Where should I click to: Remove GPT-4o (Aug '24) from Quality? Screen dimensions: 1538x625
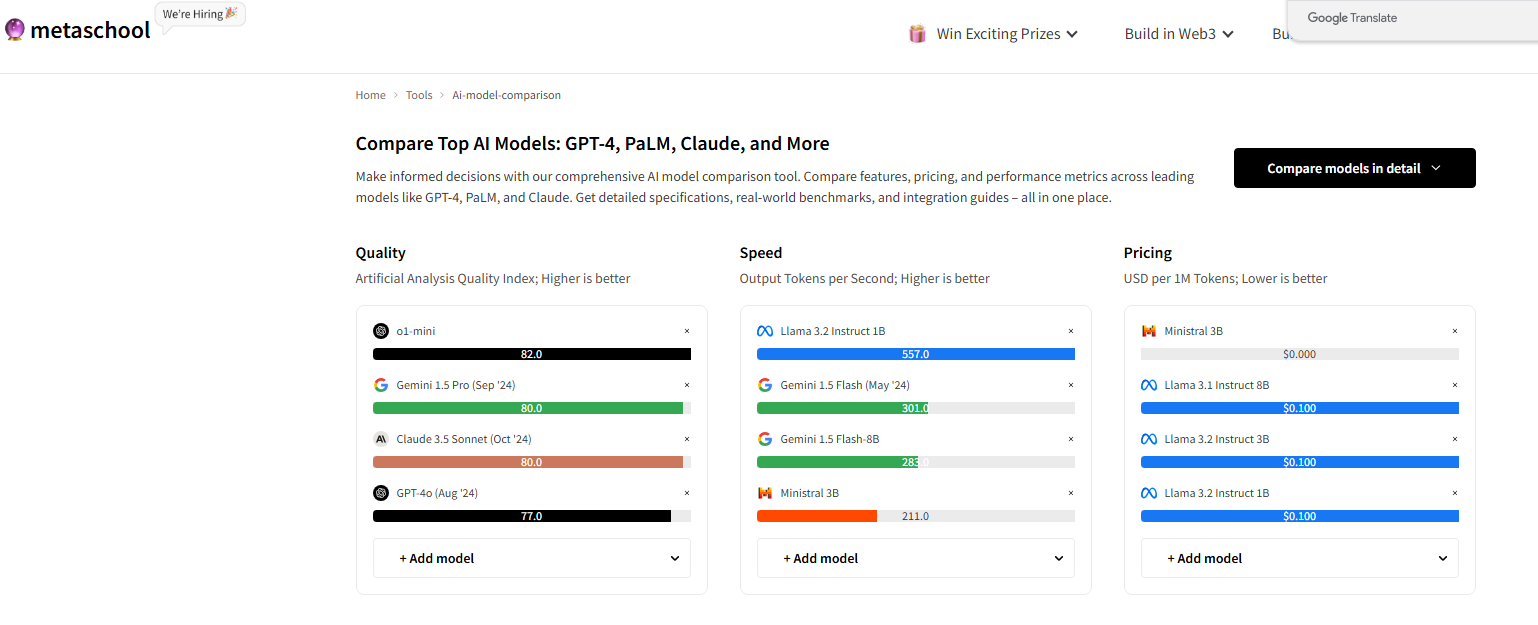point(687,493)
